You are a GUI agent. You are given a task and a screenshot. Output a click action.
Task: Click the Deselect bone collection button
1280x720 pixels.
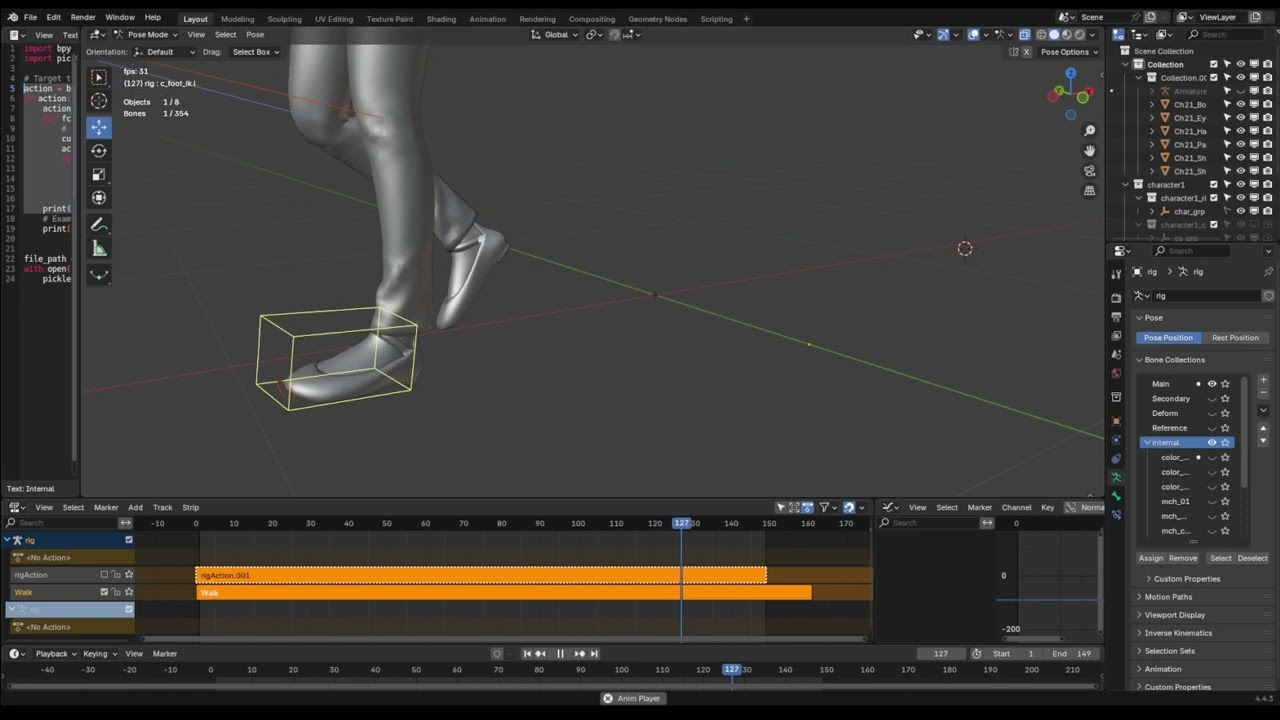[x=1252, y=558]
